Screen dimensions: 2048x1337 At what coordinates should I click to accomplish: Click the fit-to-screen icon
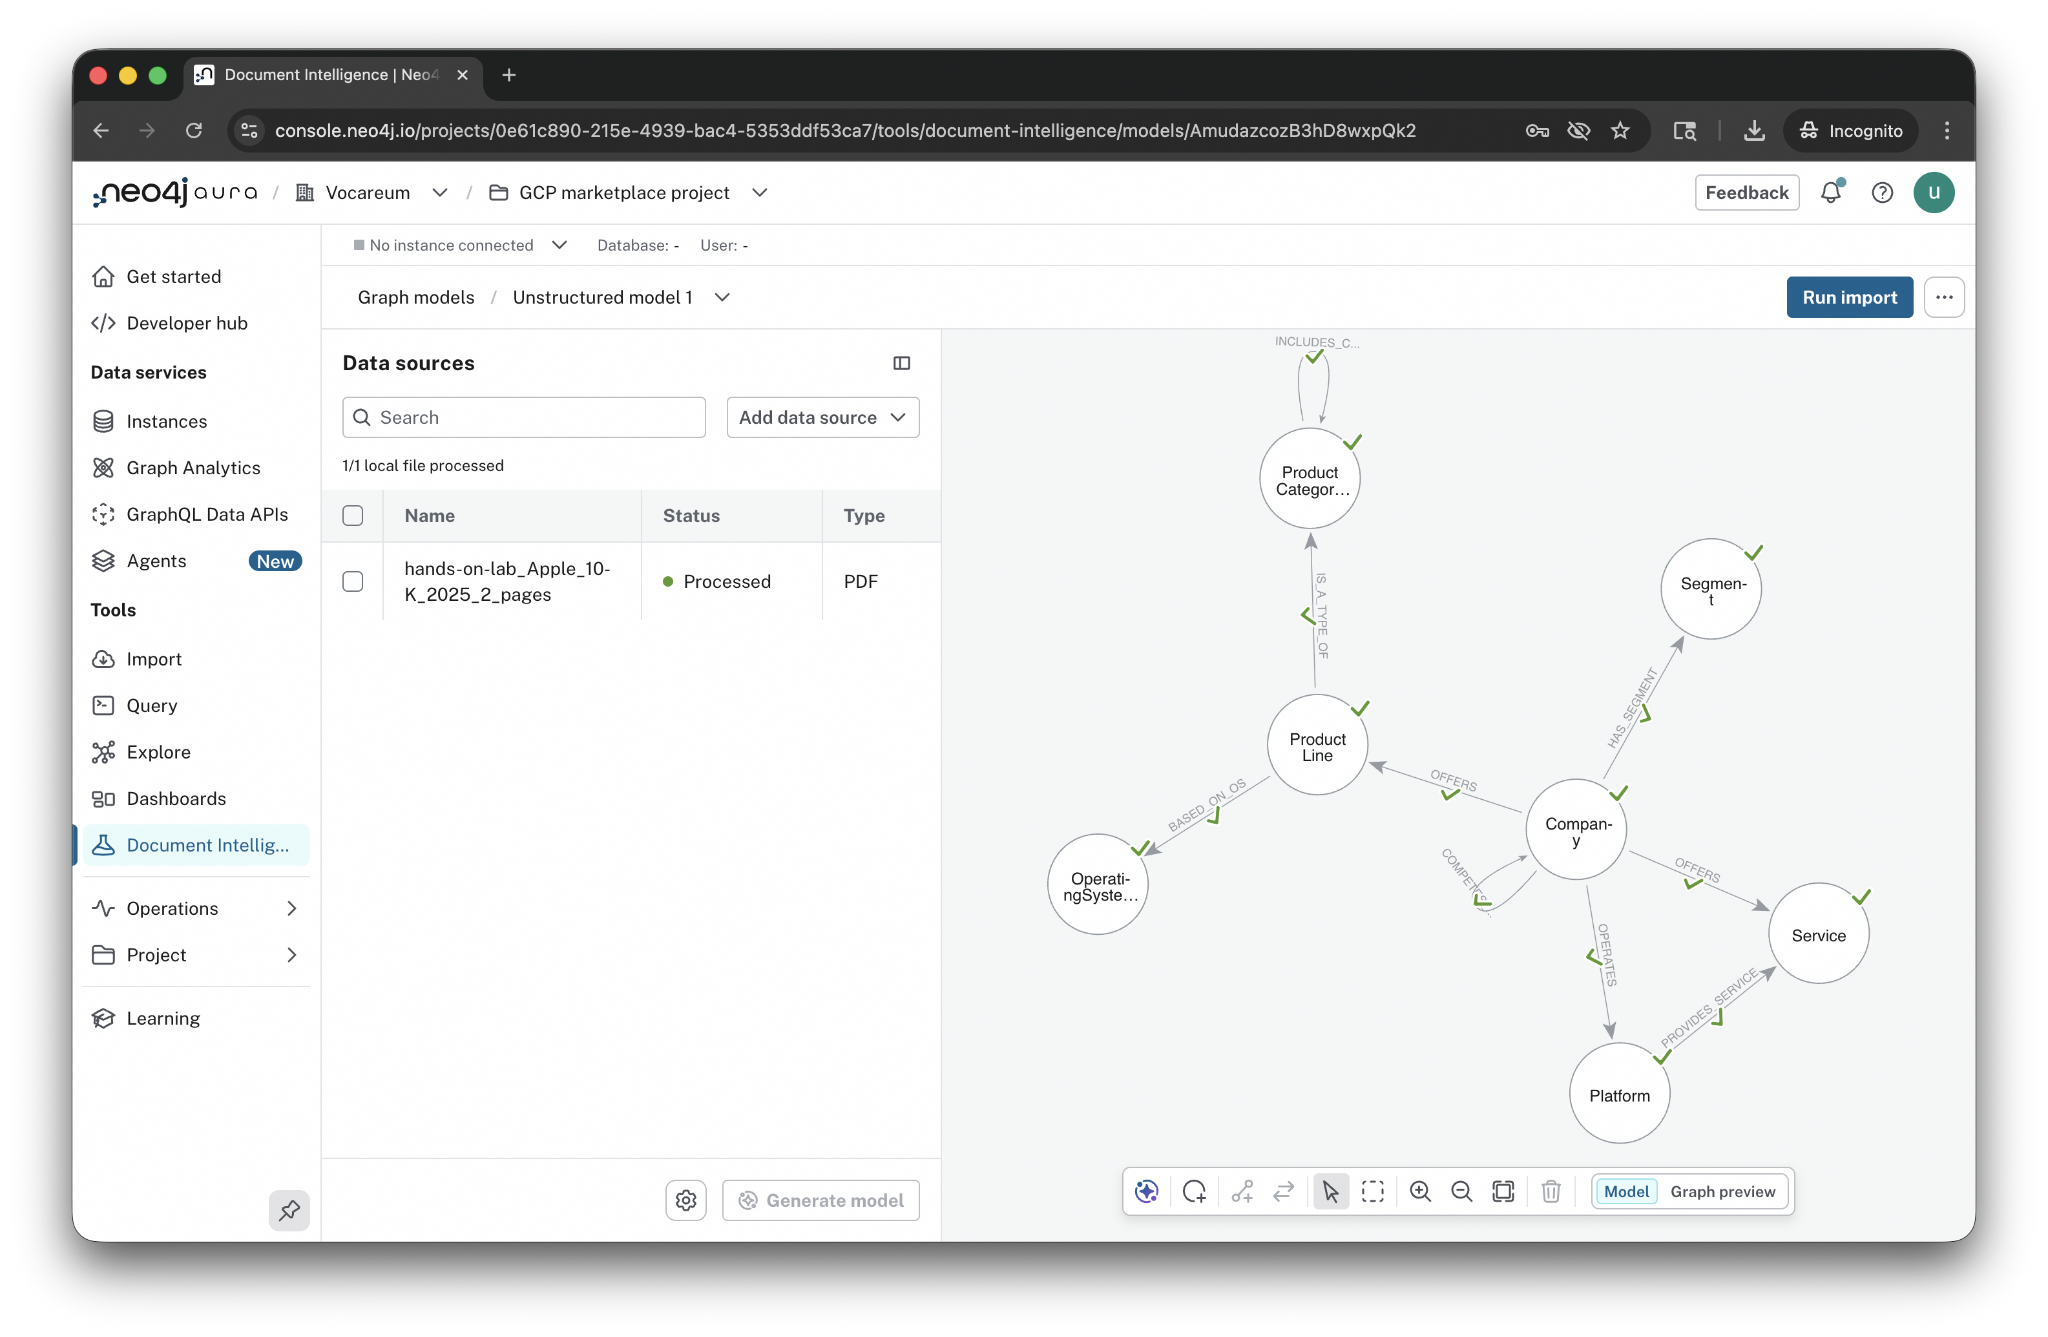(1503, 1191)
